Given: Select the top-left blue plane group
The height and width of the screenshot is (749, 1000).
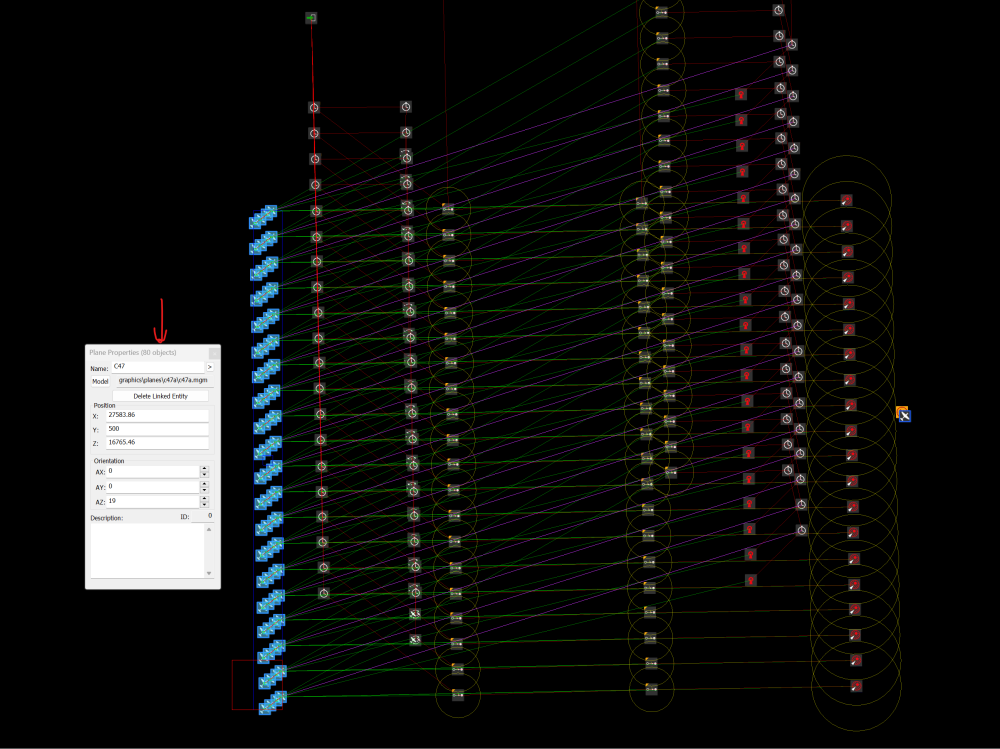Looking at the screenshot, I should tap(265, 217).
